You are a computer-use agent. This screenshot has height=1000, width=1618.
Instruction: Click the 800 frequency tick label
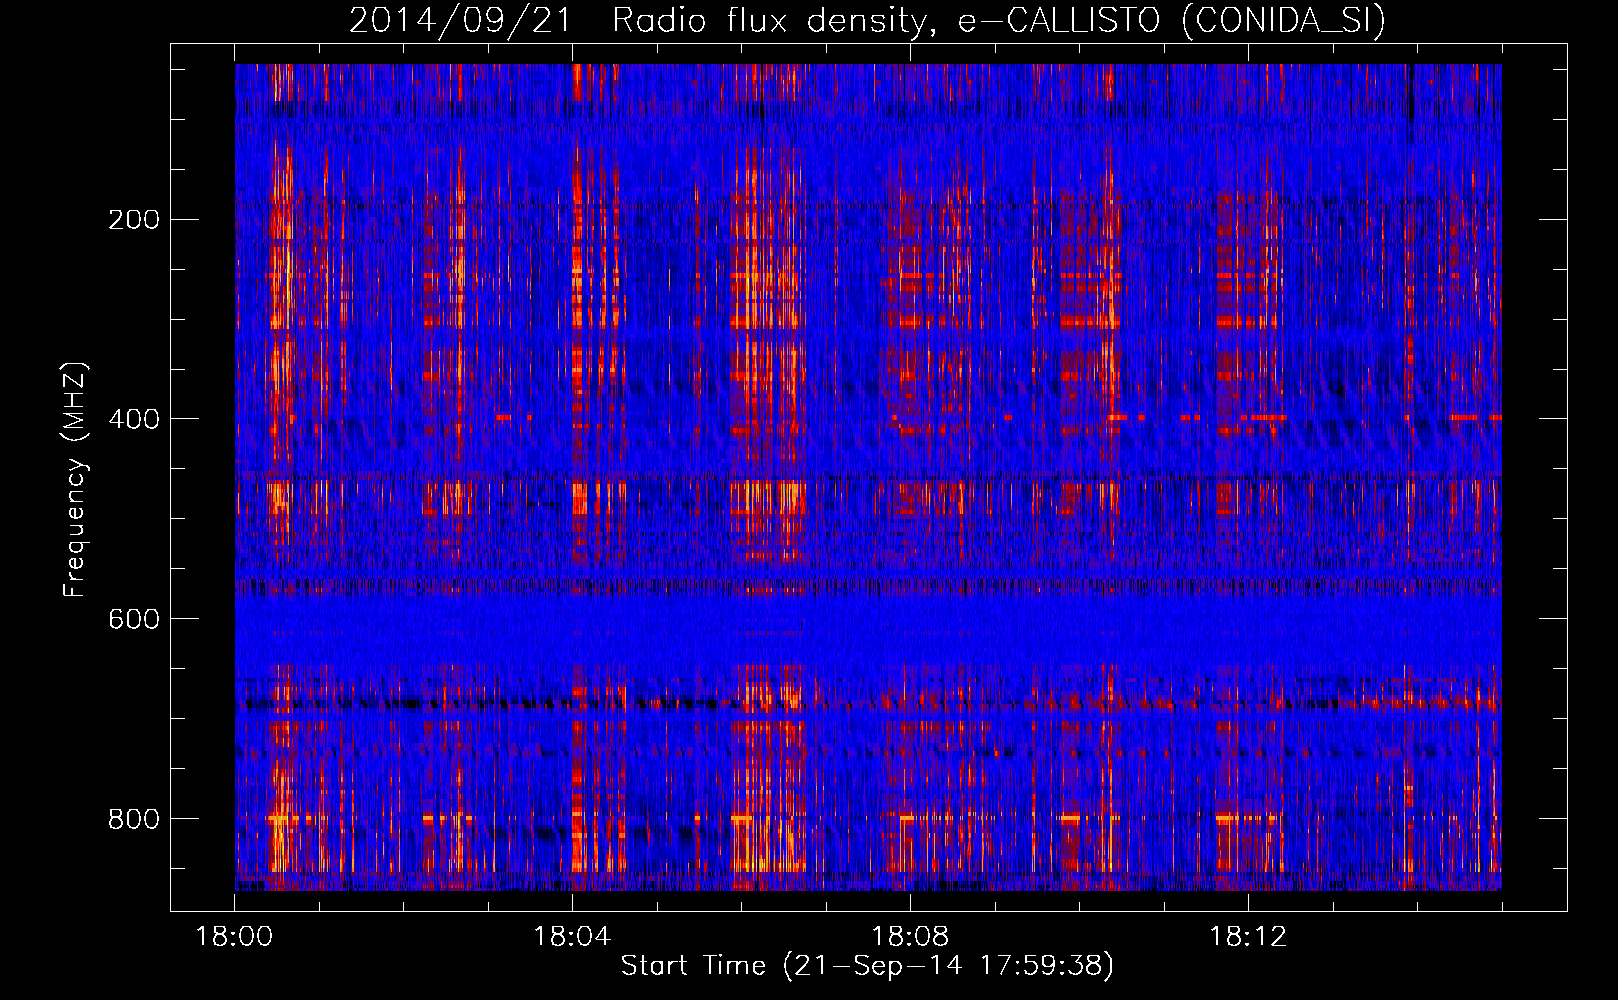(134, 819)
